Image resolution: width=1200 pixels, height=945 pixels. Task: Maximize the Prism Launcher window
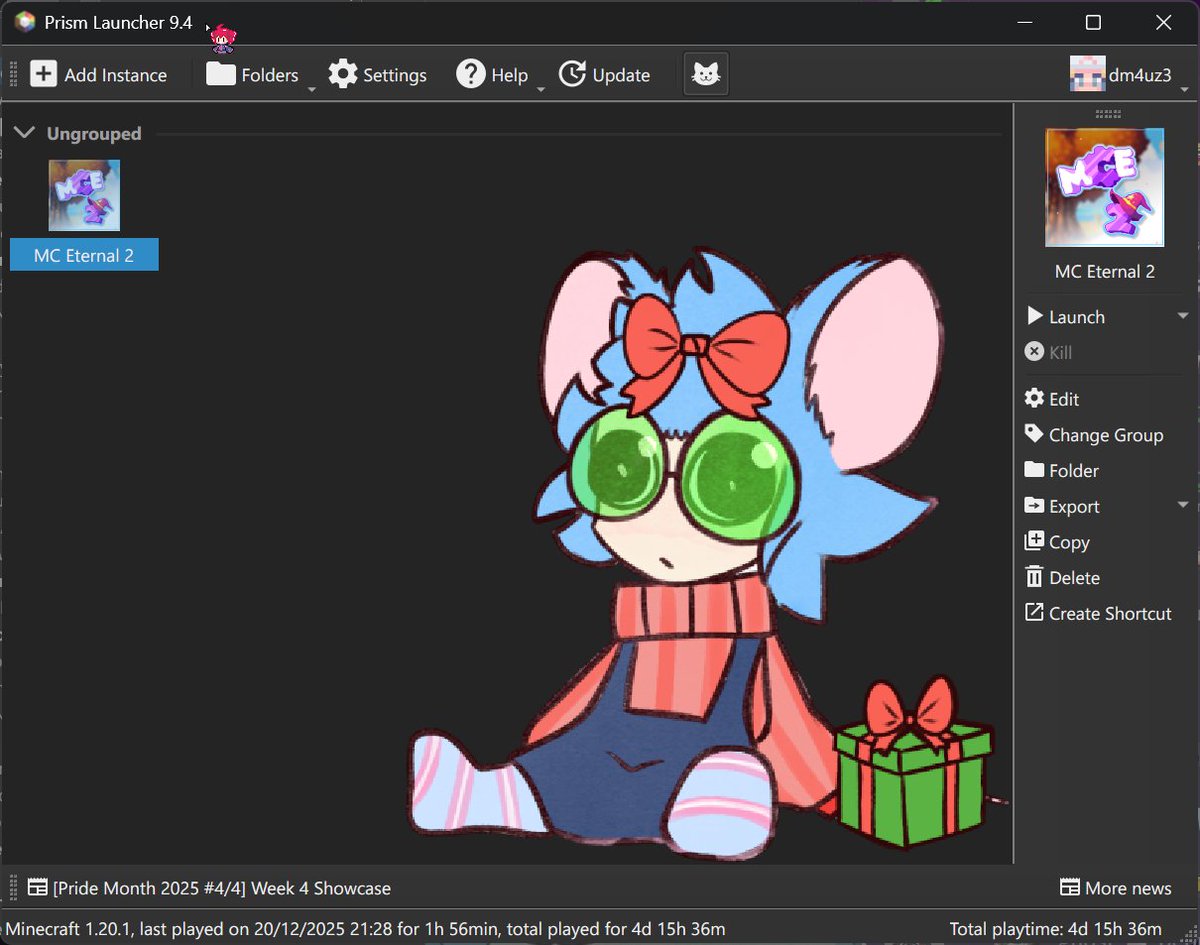tap(1093, 22)
